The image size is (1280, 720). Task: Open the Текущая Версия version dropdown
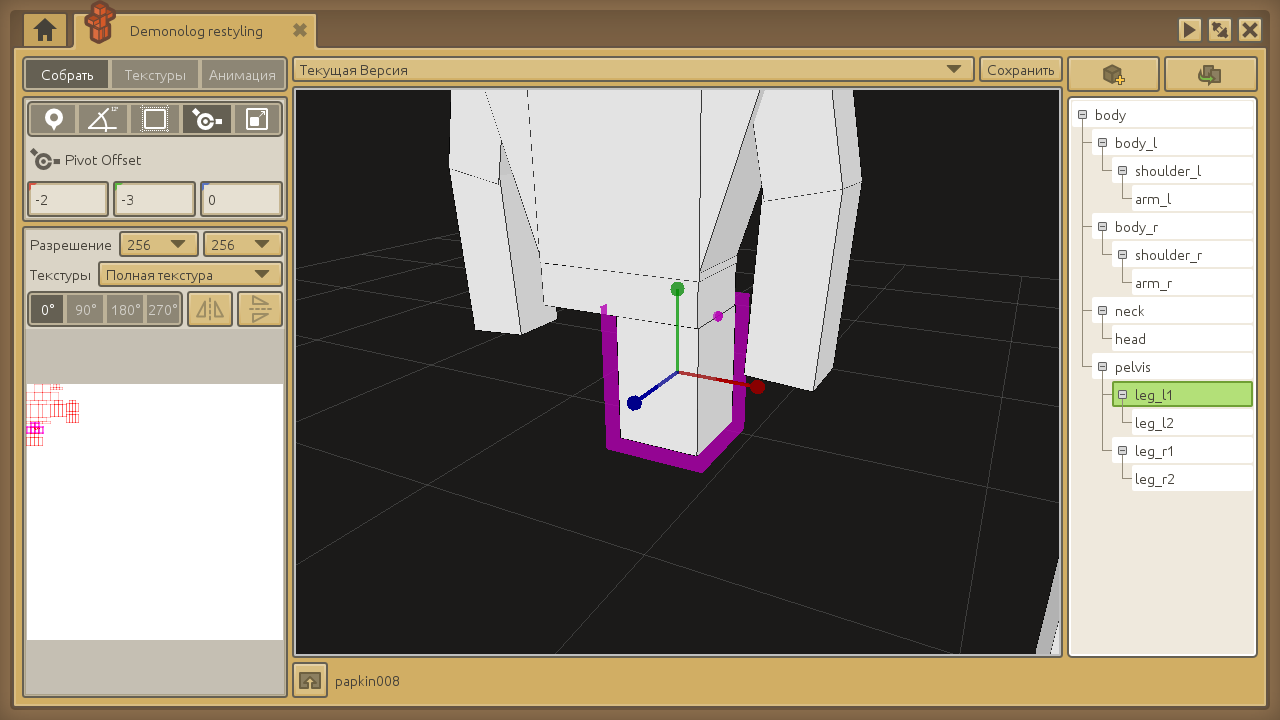click(633, 70)
